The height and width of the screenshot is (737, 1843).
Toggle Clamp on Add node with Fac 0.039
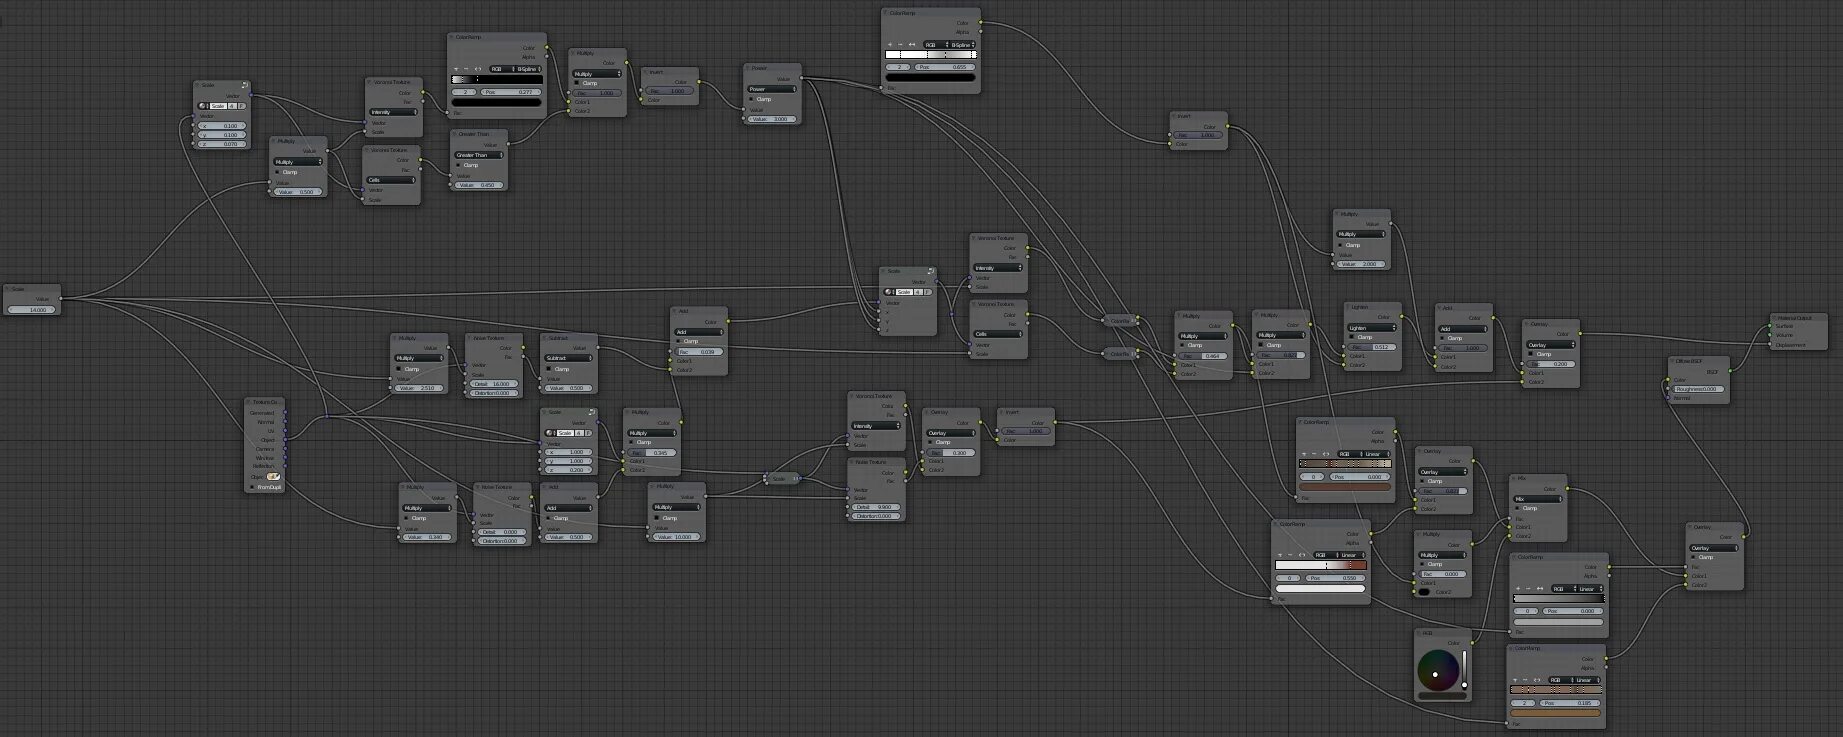[680, 342]
